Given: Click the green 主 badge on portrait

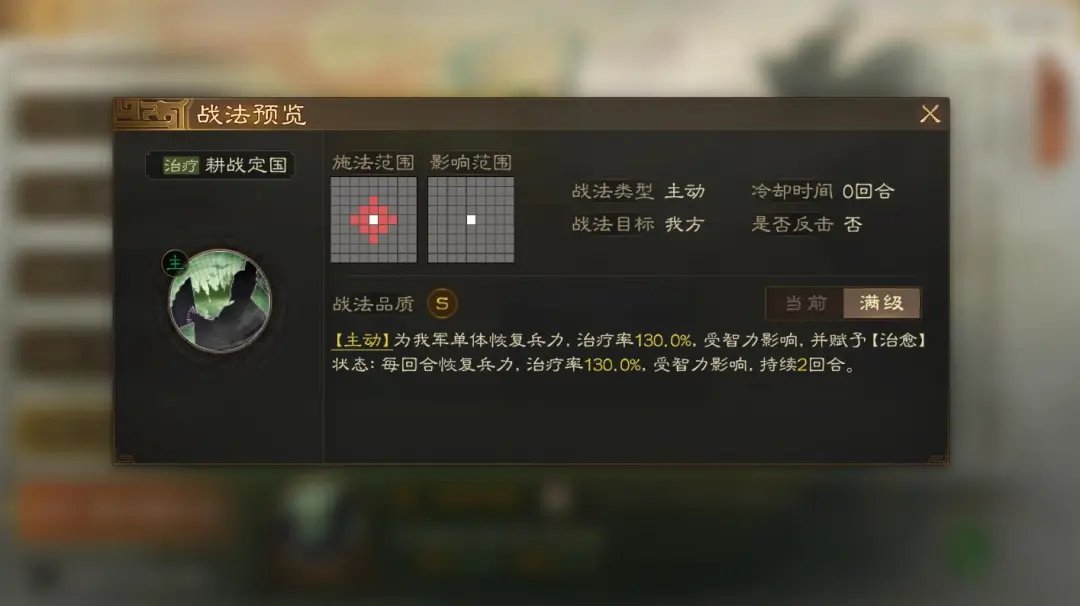Looking at the screenshot, I should pos(175,263).
